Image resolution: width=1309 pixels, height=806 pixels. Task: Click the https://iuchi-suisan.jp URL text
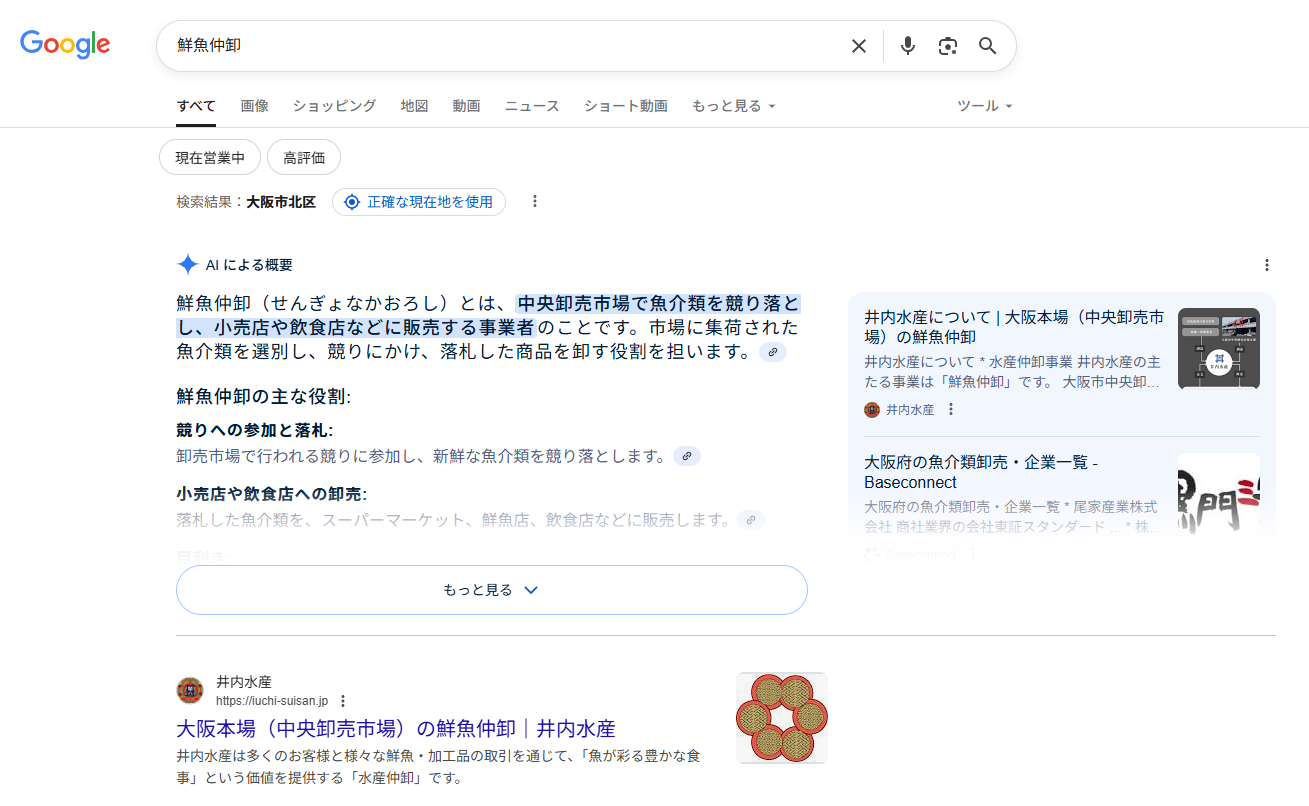272,701
